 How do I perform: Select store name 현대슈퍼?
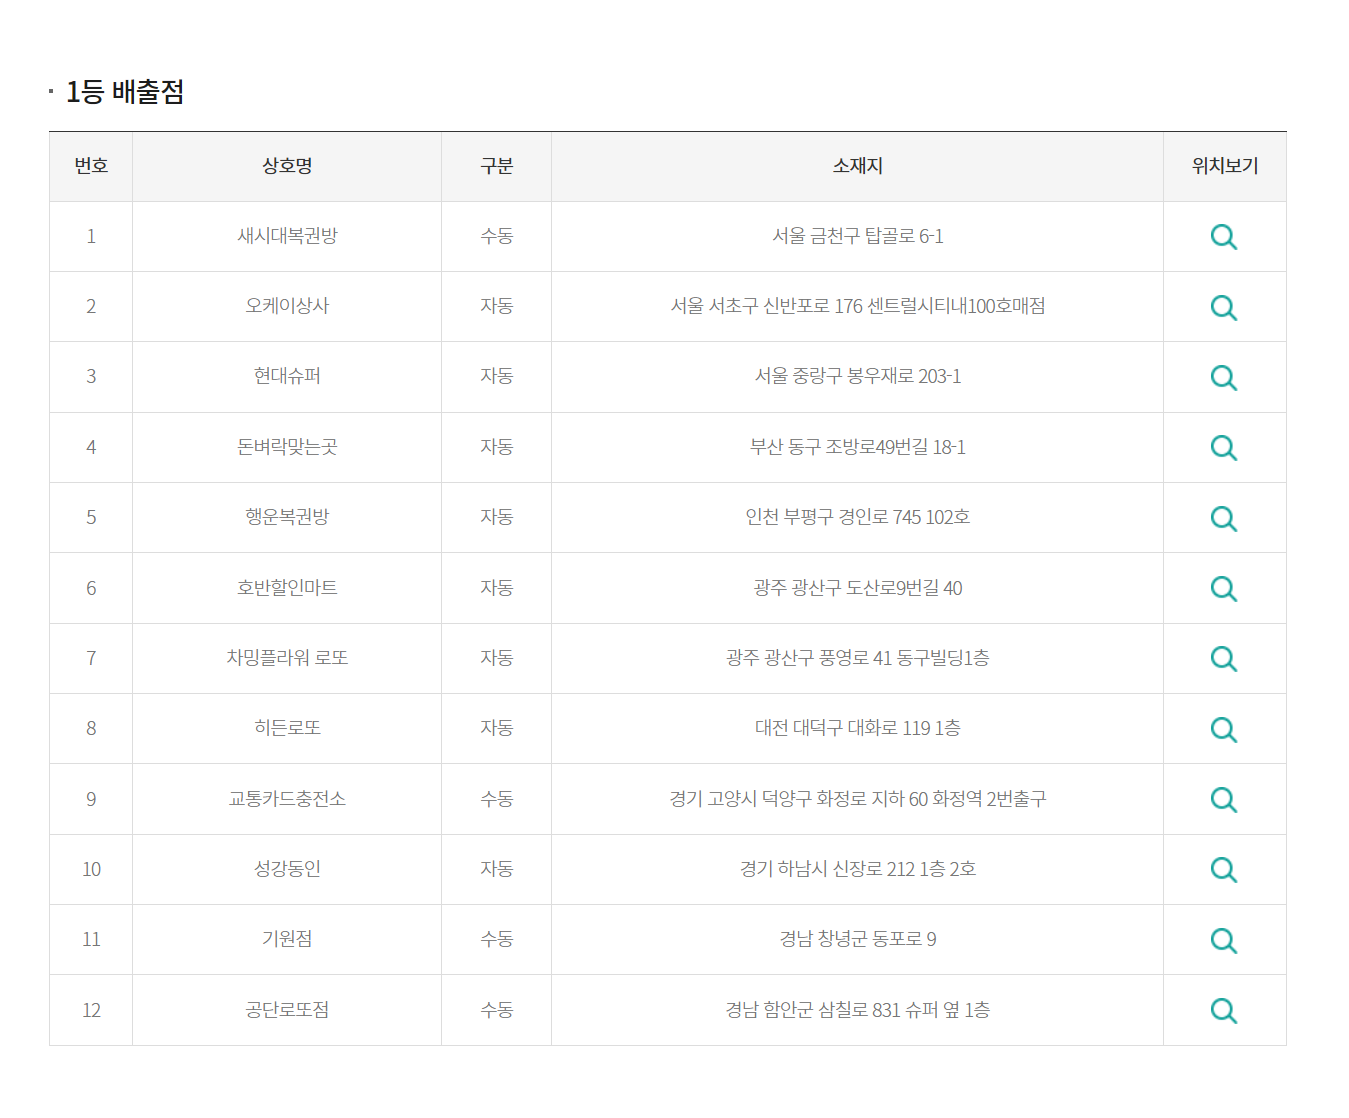(x=287, y=376)
